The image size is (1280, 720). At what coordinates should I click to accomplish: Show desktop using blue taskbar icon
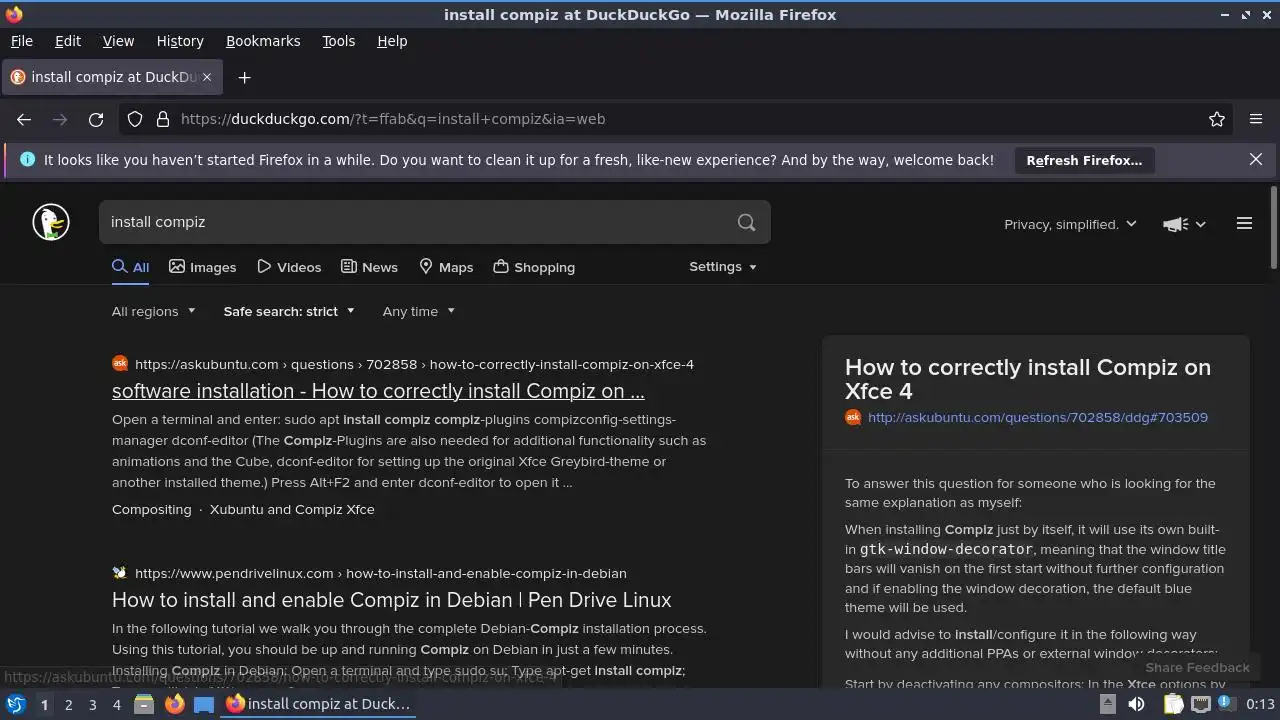point(204,704)
